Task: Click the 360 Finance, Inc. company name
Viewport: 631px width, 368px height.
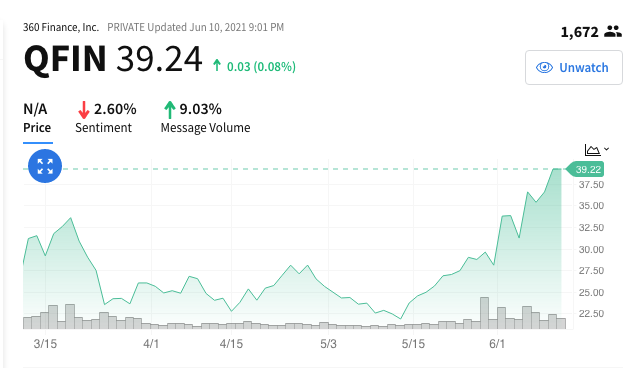Action: click(x=61, y=27)
